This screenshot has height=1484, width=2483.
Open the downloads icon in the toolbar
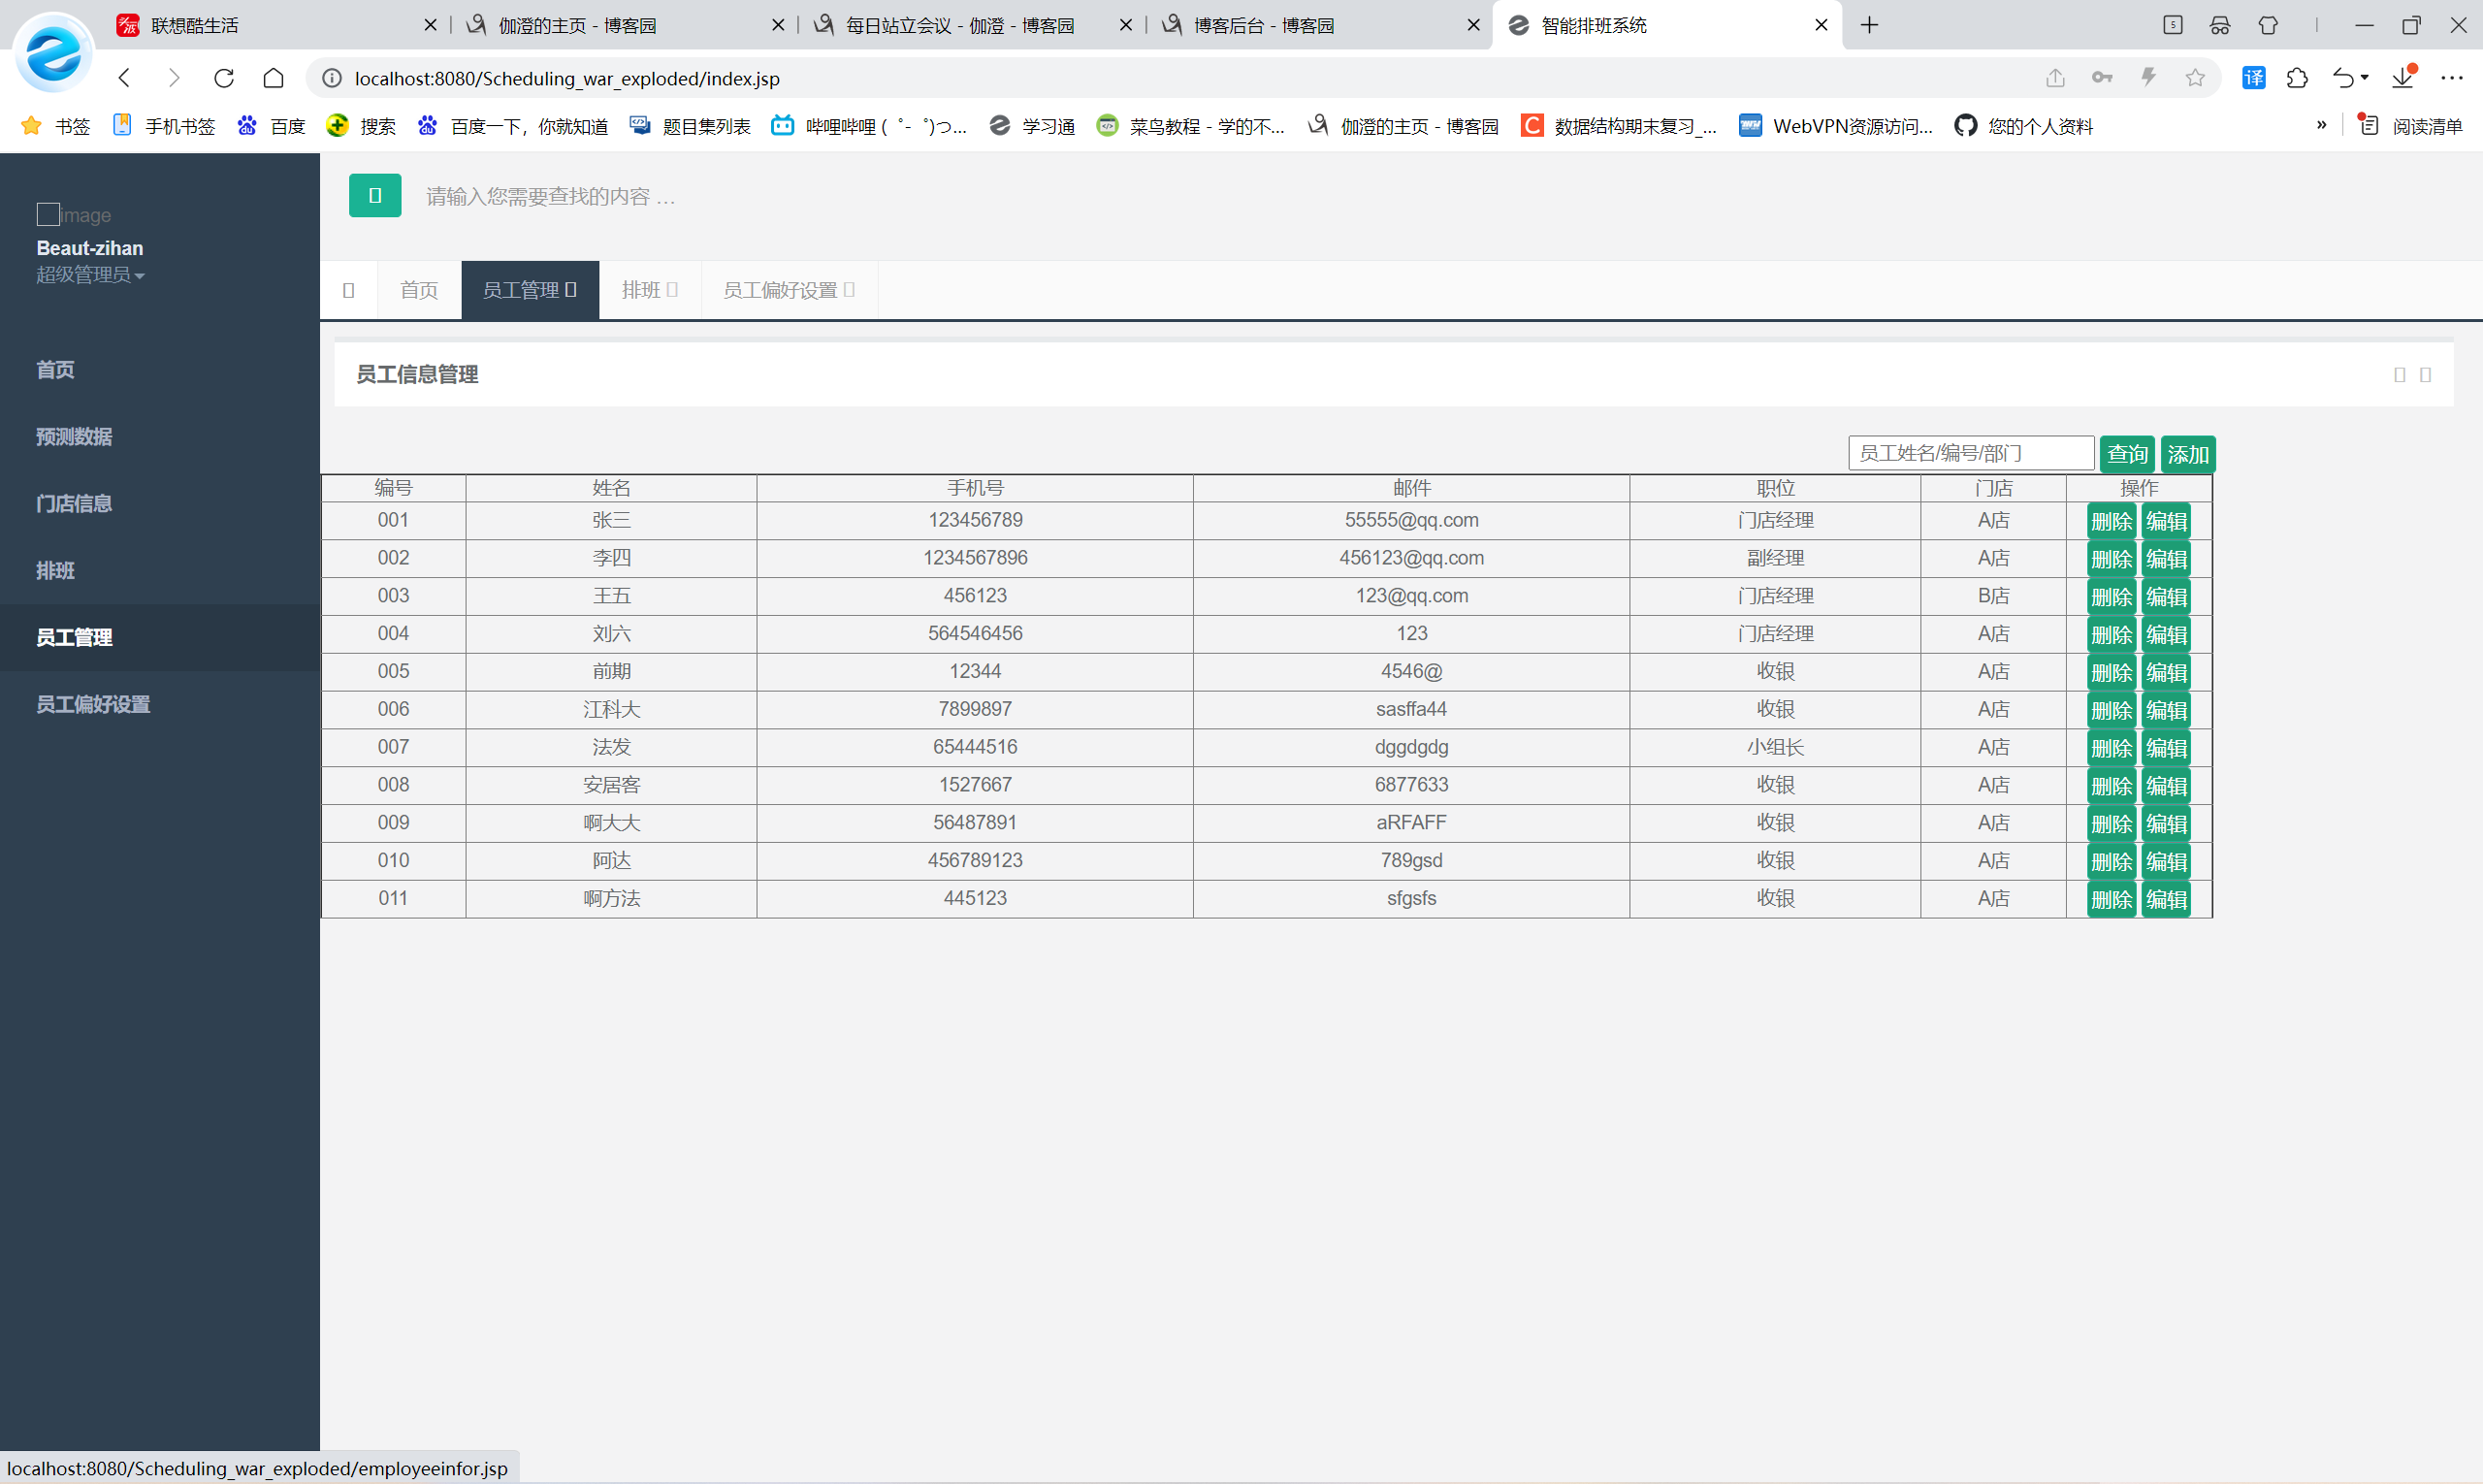coord(2402,78)
